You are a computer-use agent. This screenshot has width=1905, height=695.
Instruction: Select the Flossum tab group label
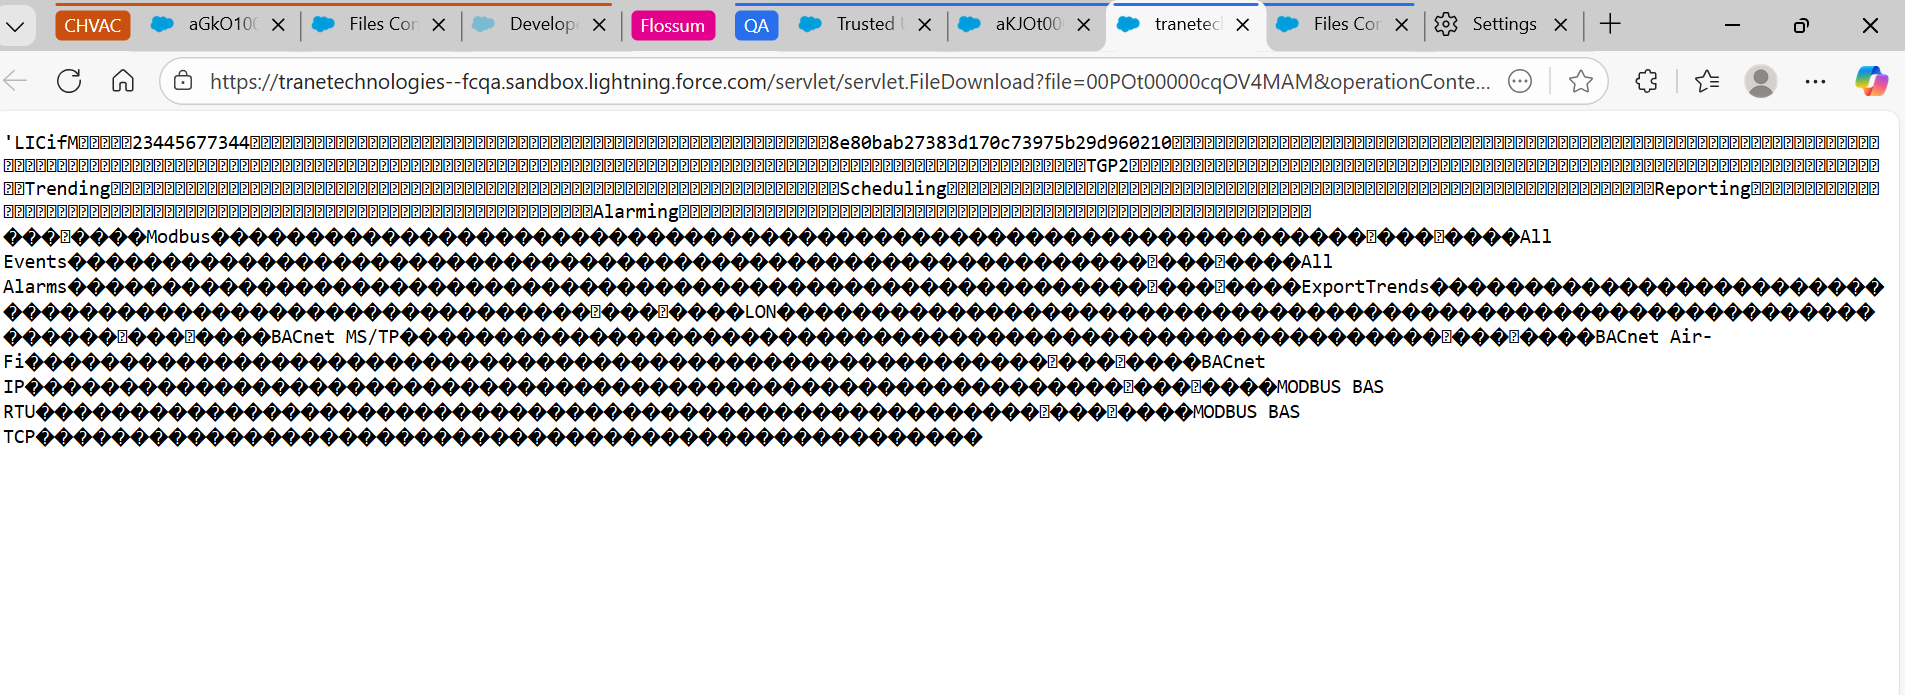point(673,26)
